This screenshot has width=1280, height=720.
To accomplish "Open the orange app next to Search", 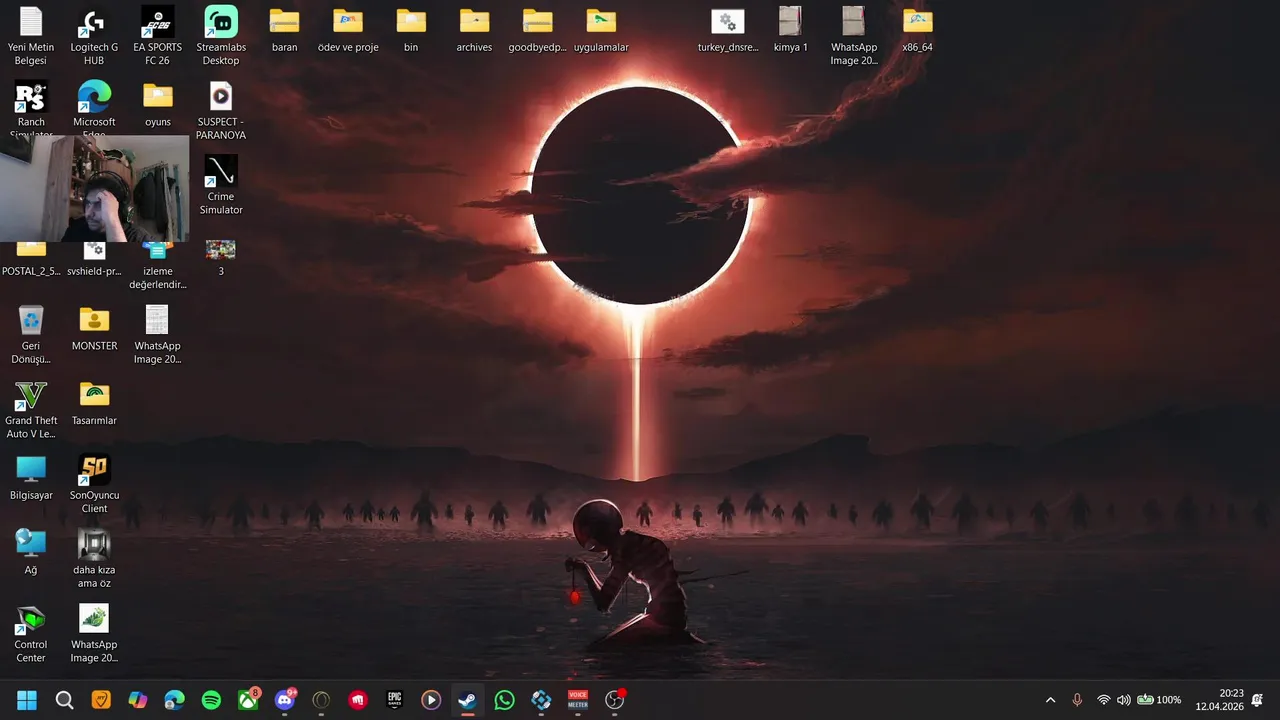I will (101, 700).
